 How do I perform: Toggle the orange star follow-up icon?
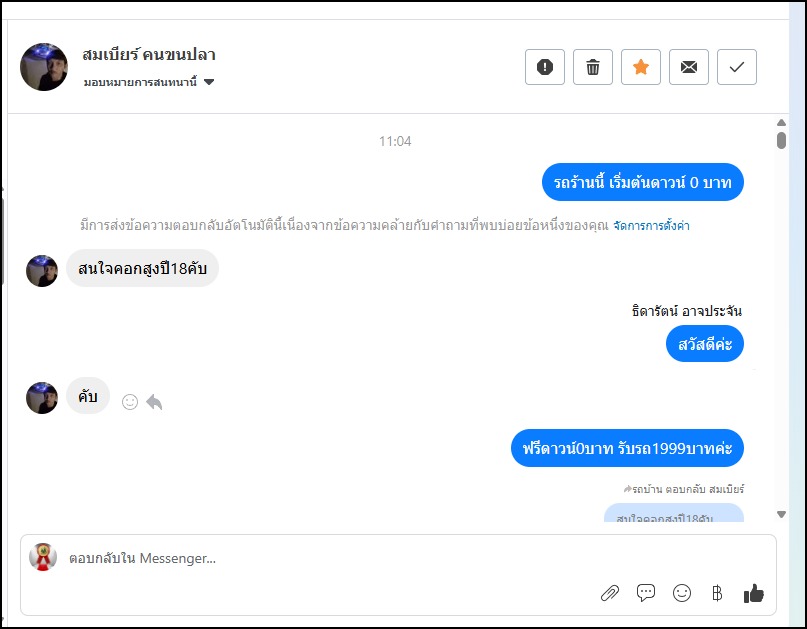point(641,67)
